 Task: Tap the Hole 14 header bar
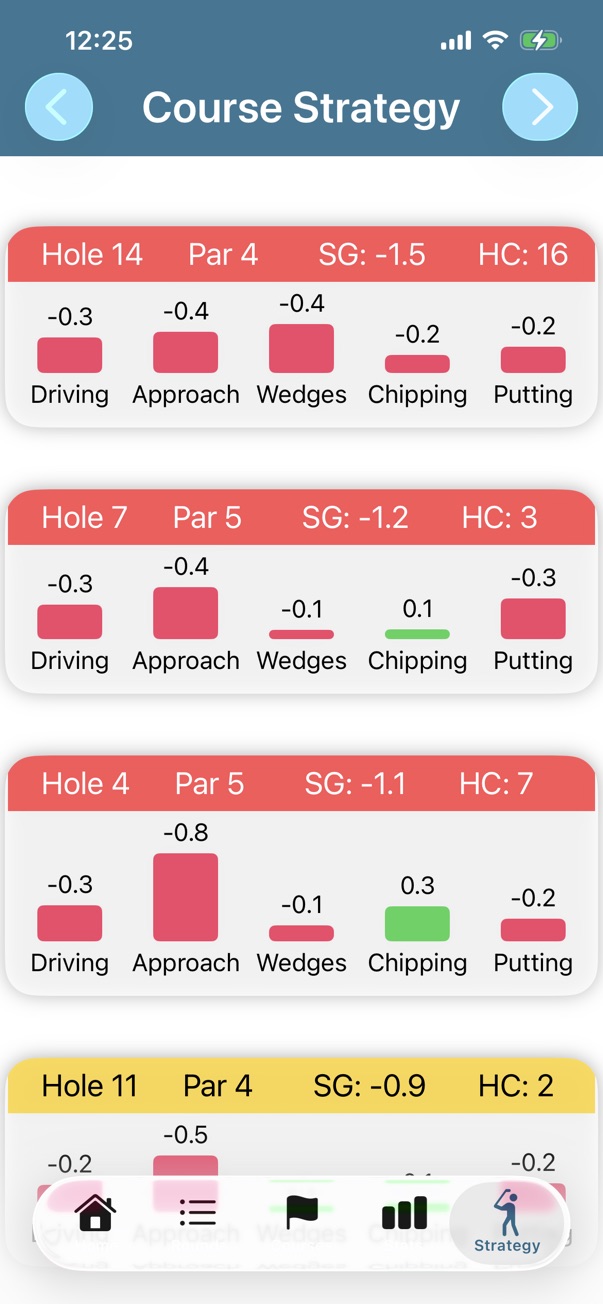[x=301, y=255]
